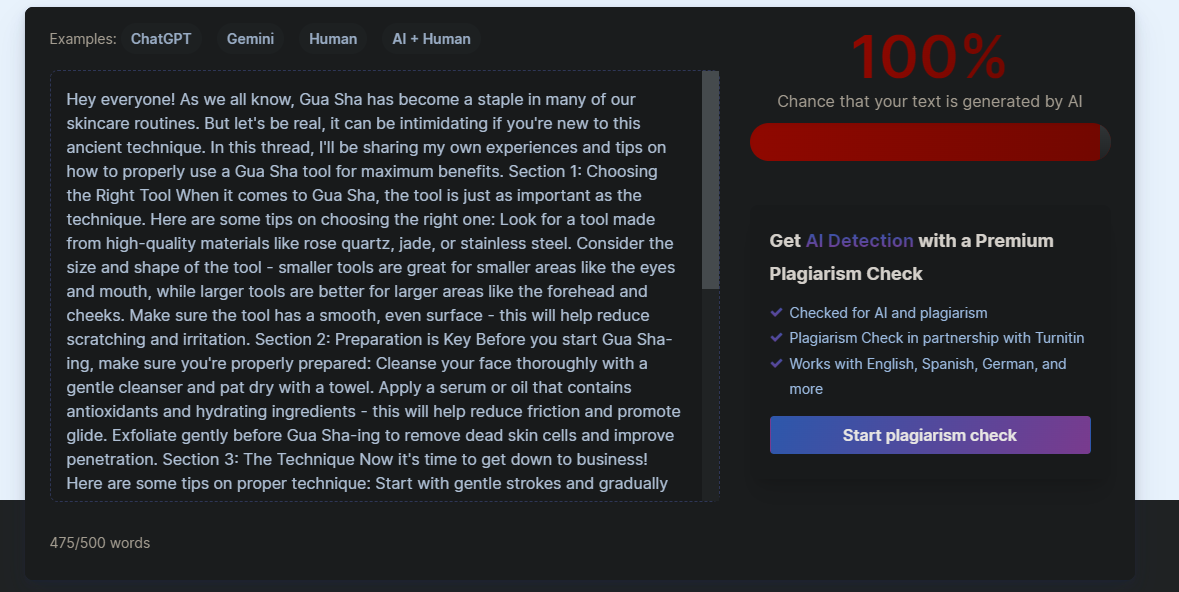The image size is (1179, 592).
Task: Click the "Examples:" label
Action: tap(83, 39)
